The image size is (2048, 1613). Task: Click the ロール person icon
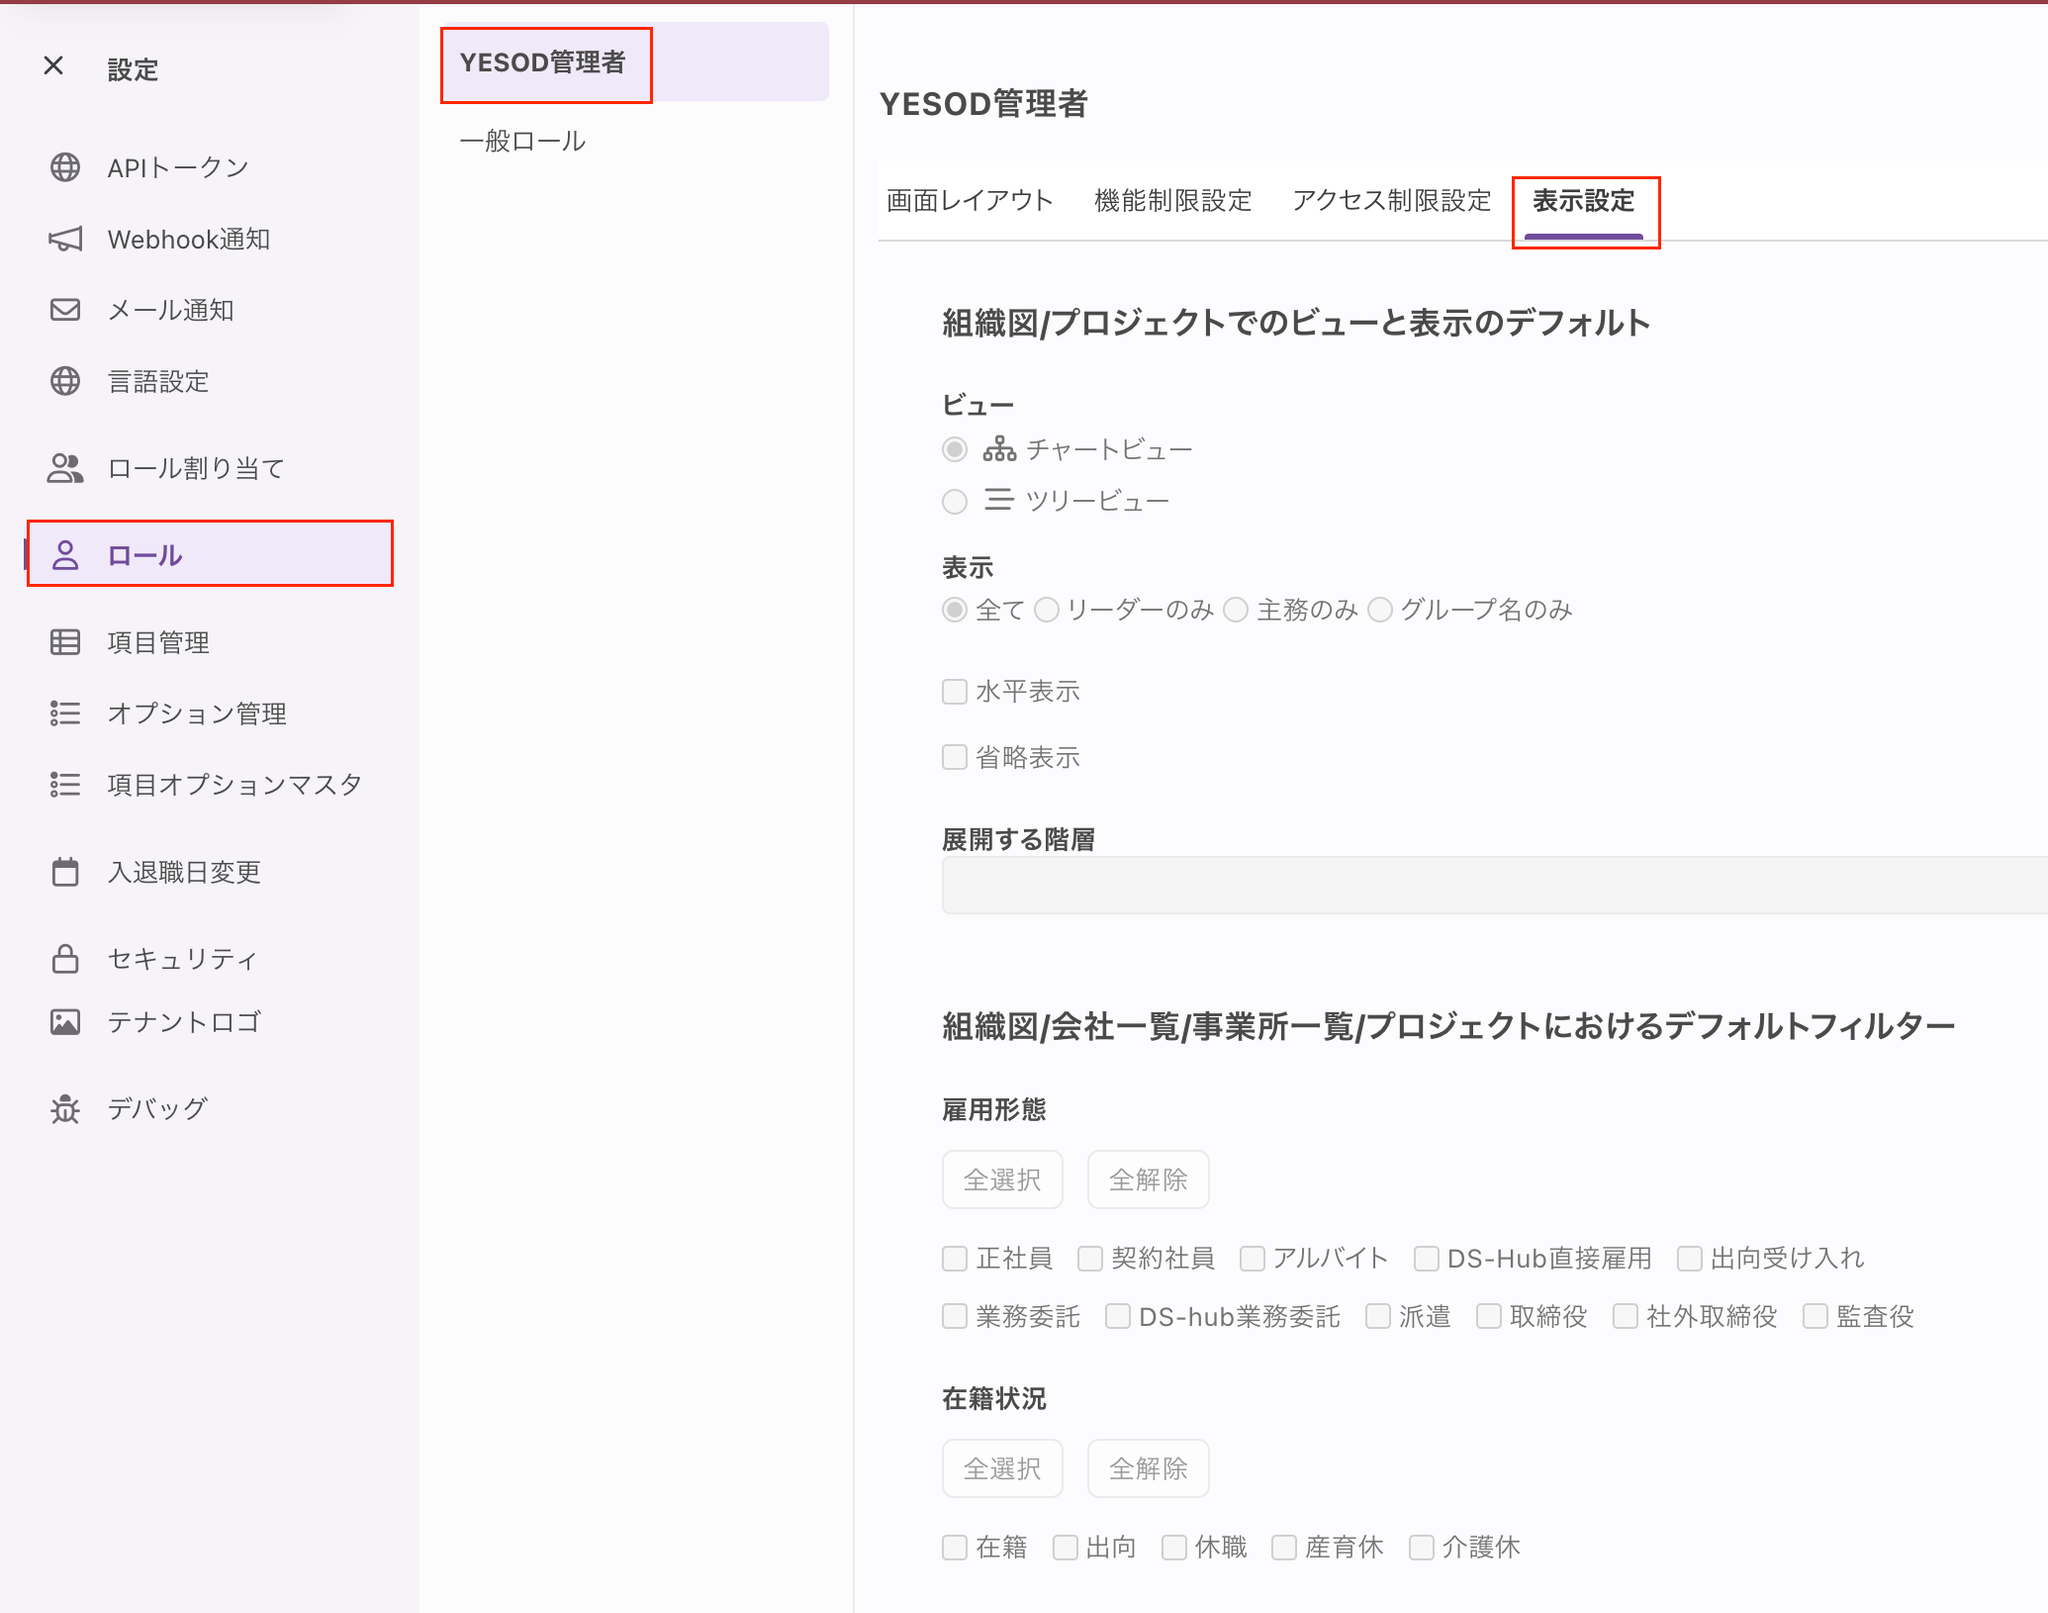click(65, 555)
